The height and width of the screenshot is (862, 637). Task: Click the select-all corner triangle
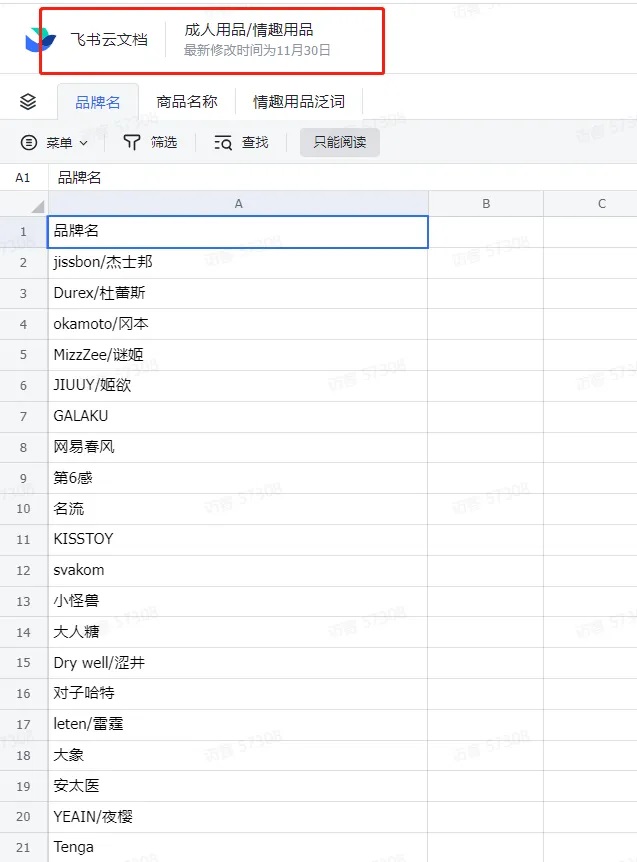click(37, 206)
